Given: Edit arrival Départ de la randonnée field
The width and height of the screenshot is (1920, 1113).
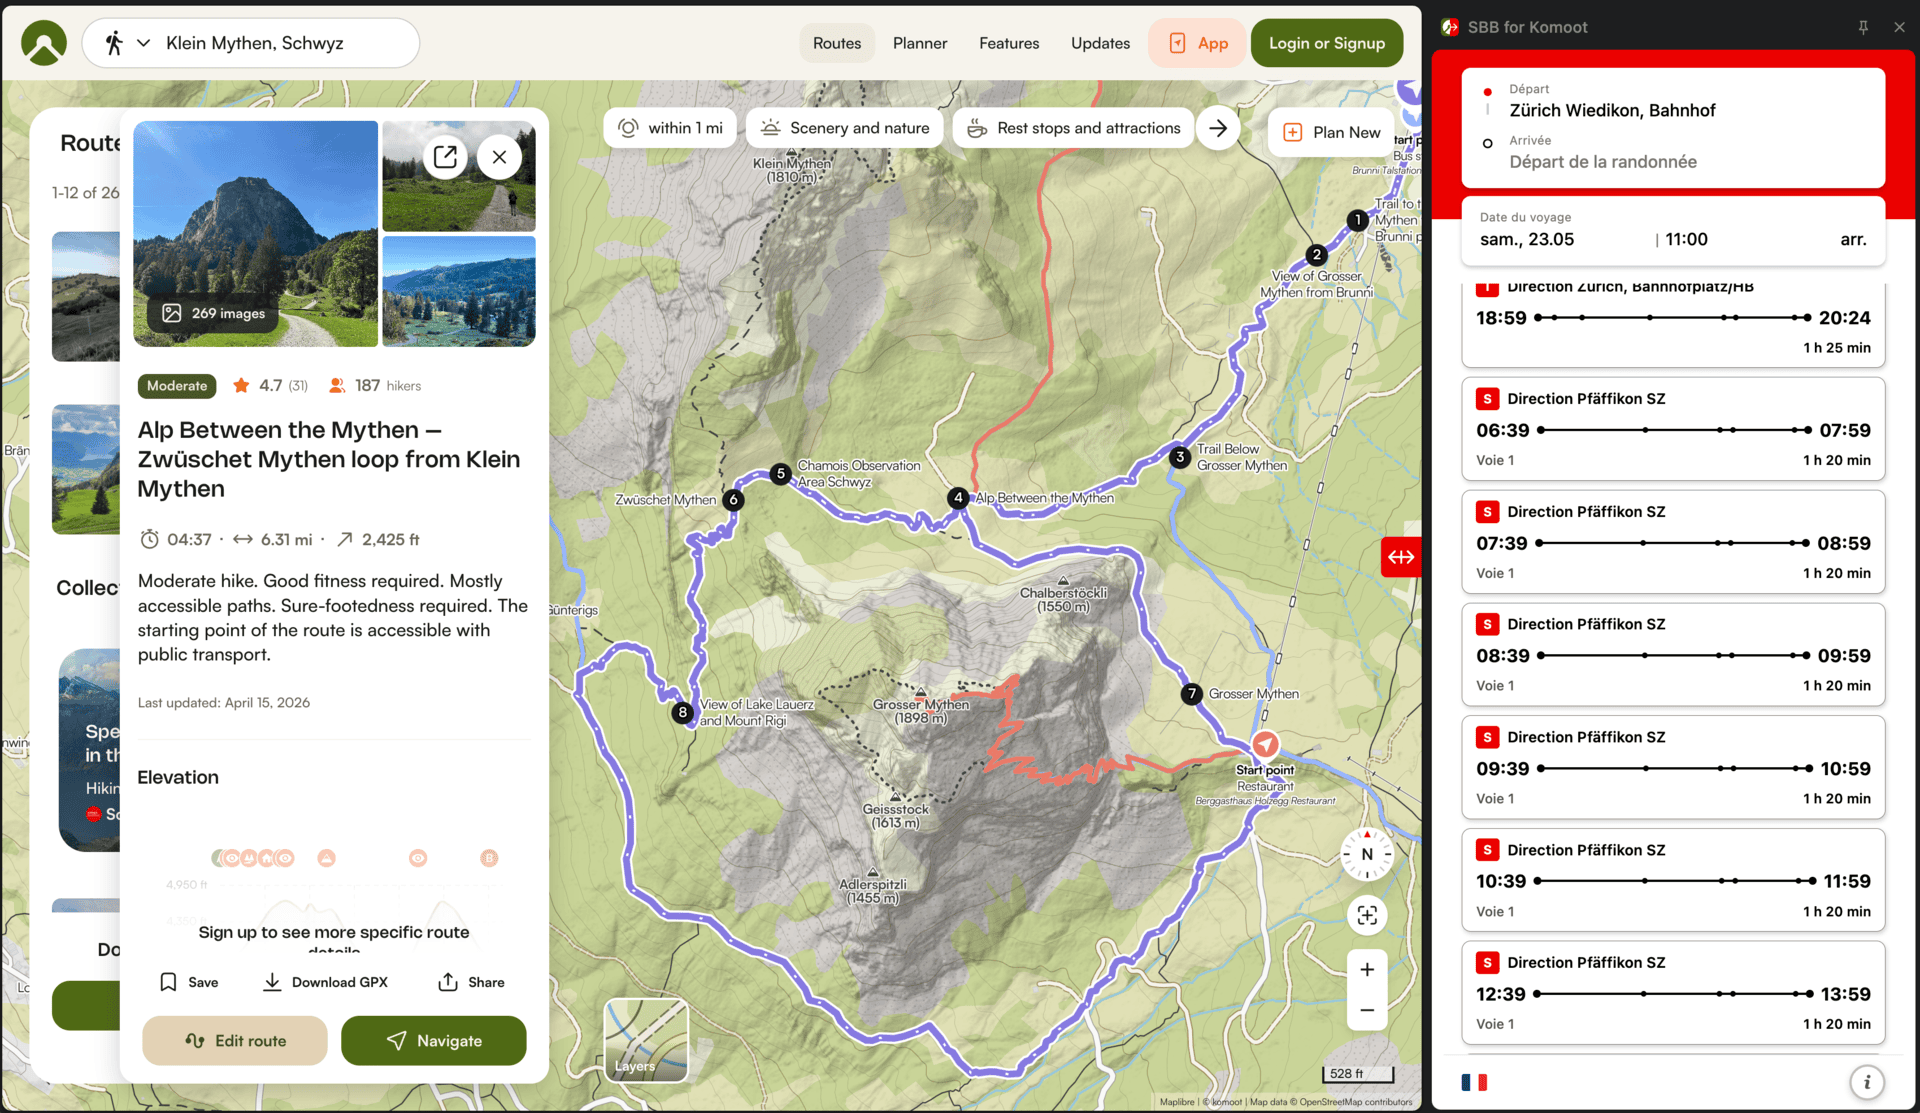Looking at the screenshot, I should coord(1673,152).
